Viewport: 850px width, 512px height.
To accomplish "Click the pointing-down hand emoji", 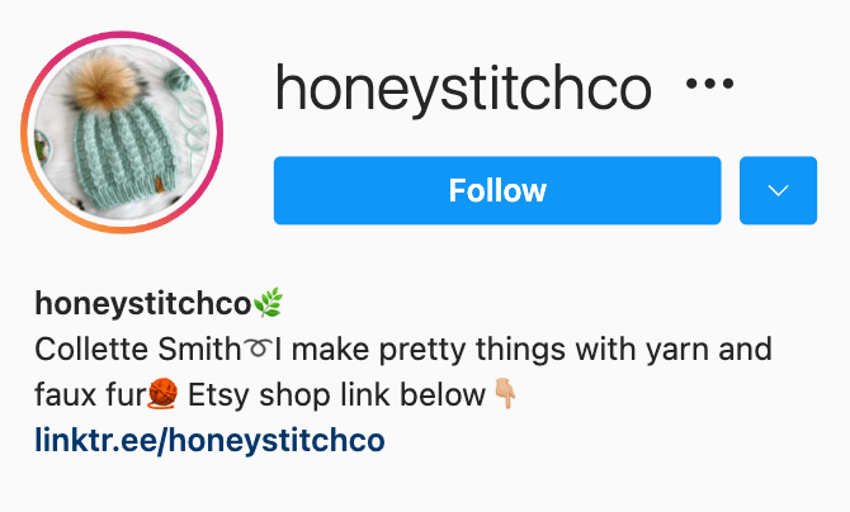I will (505, 394).
